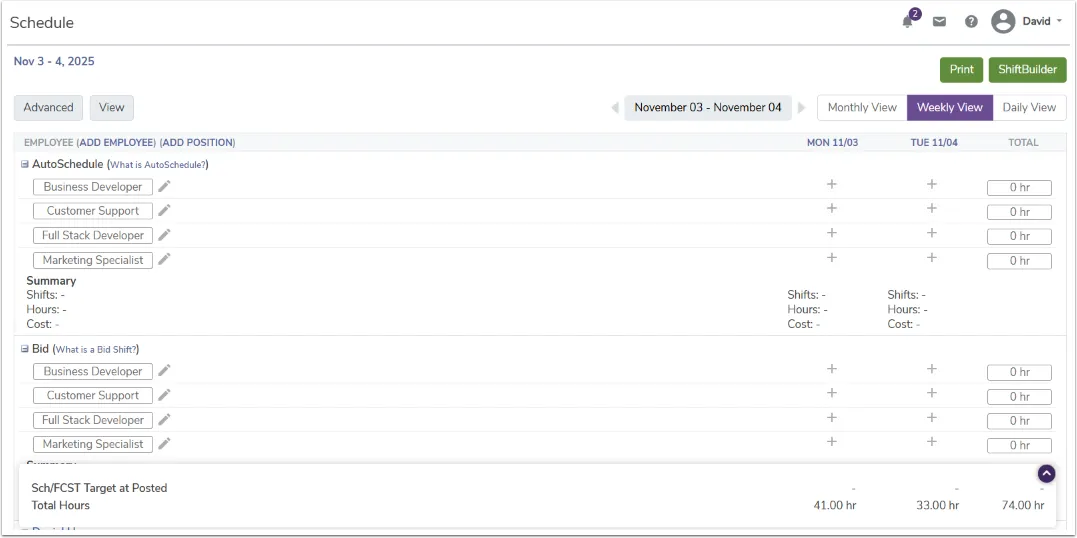The image size is (1077, 538).
Task: Add Tuesday shift for Bid Full Stack Developer
Action: [932, 418]
